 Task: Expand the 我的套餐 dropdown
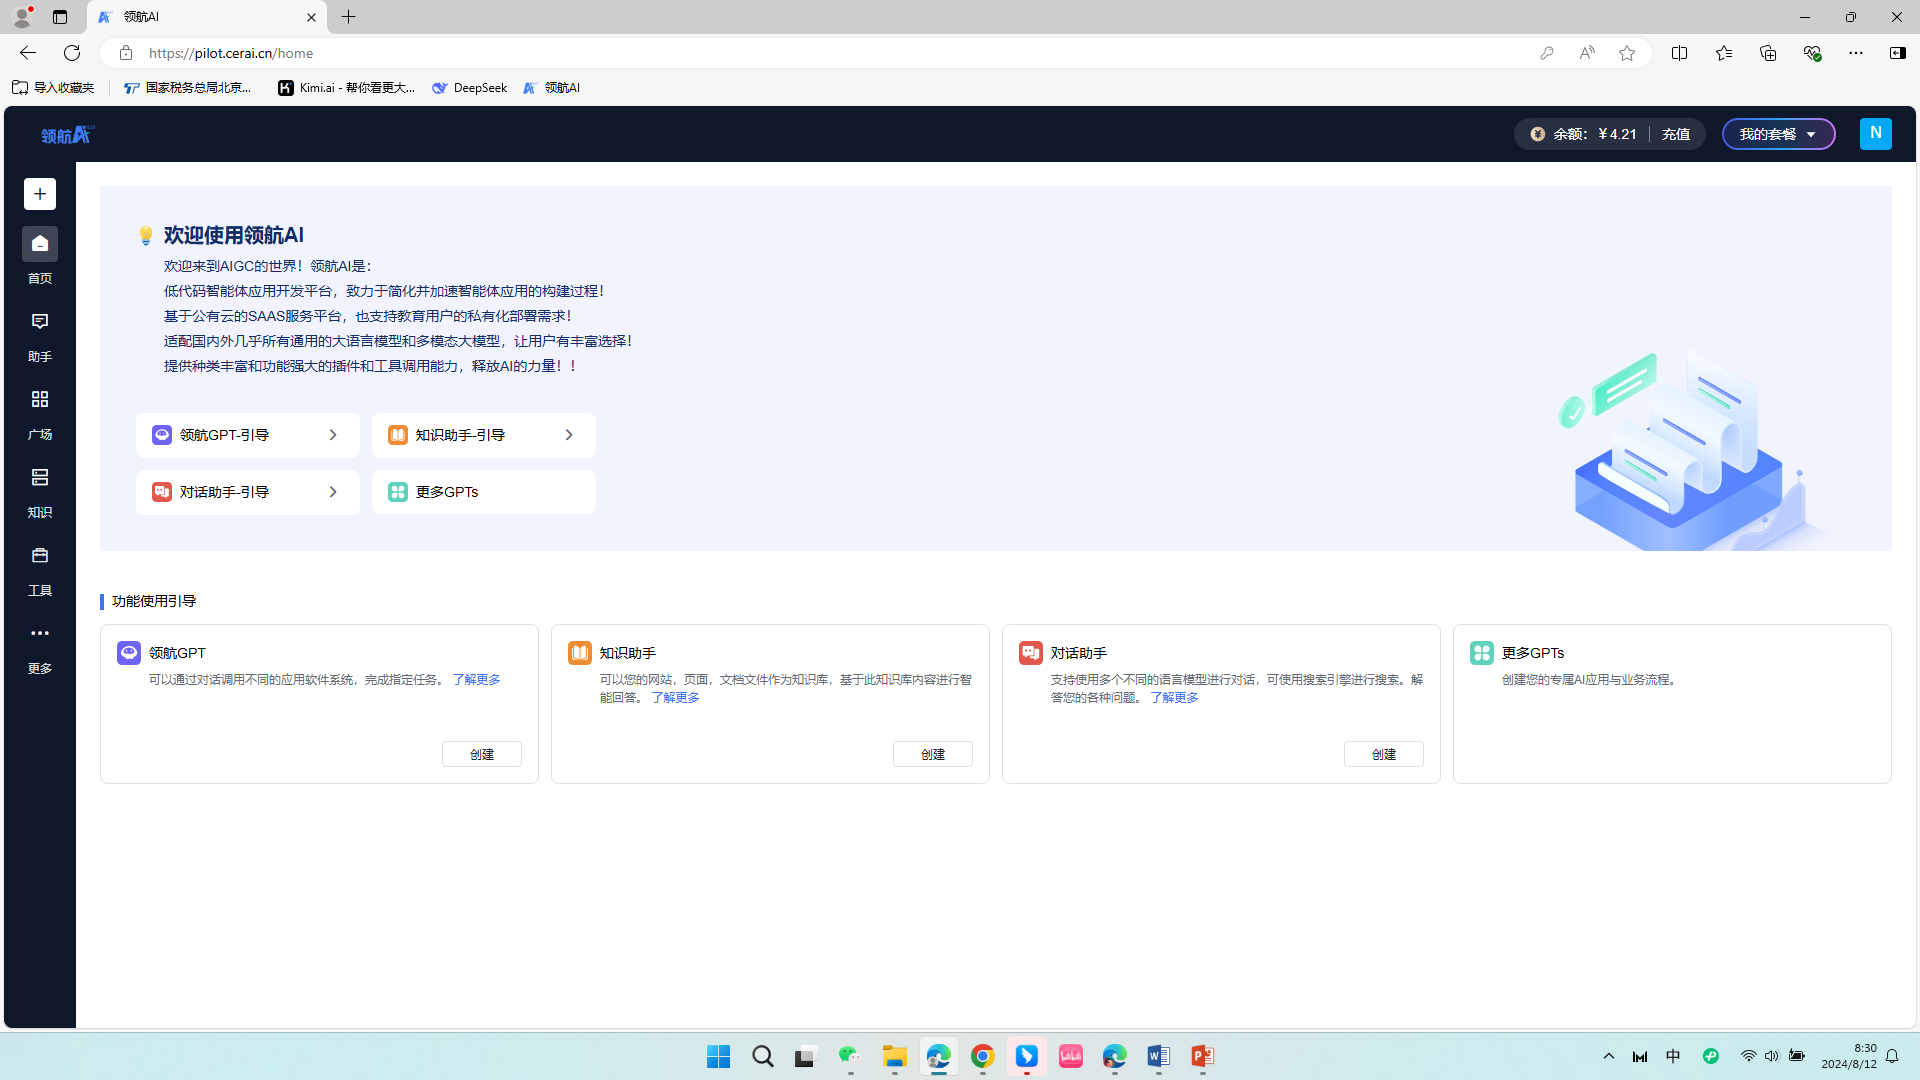pyautogui.click(x=1778, y=134)
